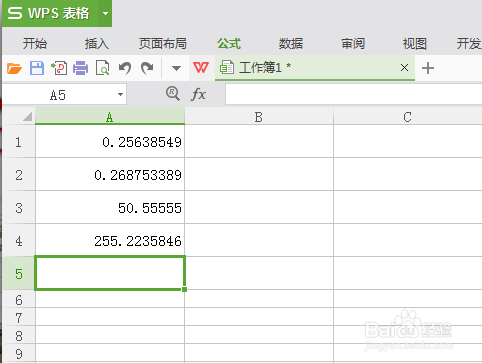
Task: Click cell containing 0.25638549
Action: pos(110,142)
